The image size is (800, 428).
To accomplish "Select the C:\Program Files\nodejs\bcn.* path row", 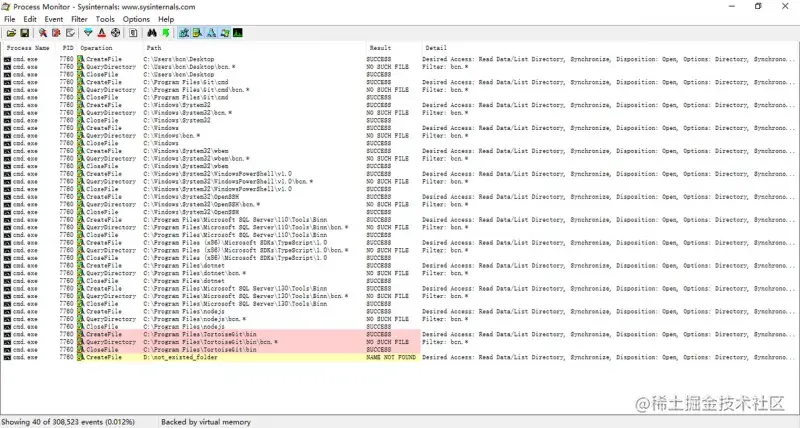I will coord(399,319).
